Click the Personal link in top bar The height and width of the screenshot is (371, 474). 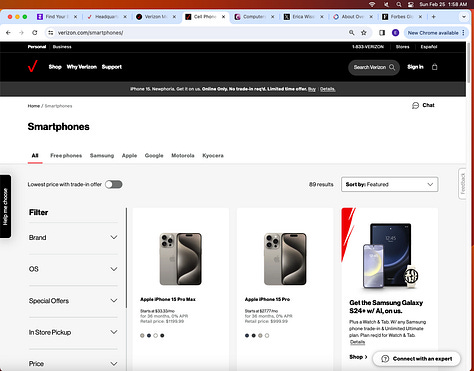click(37, 47)
